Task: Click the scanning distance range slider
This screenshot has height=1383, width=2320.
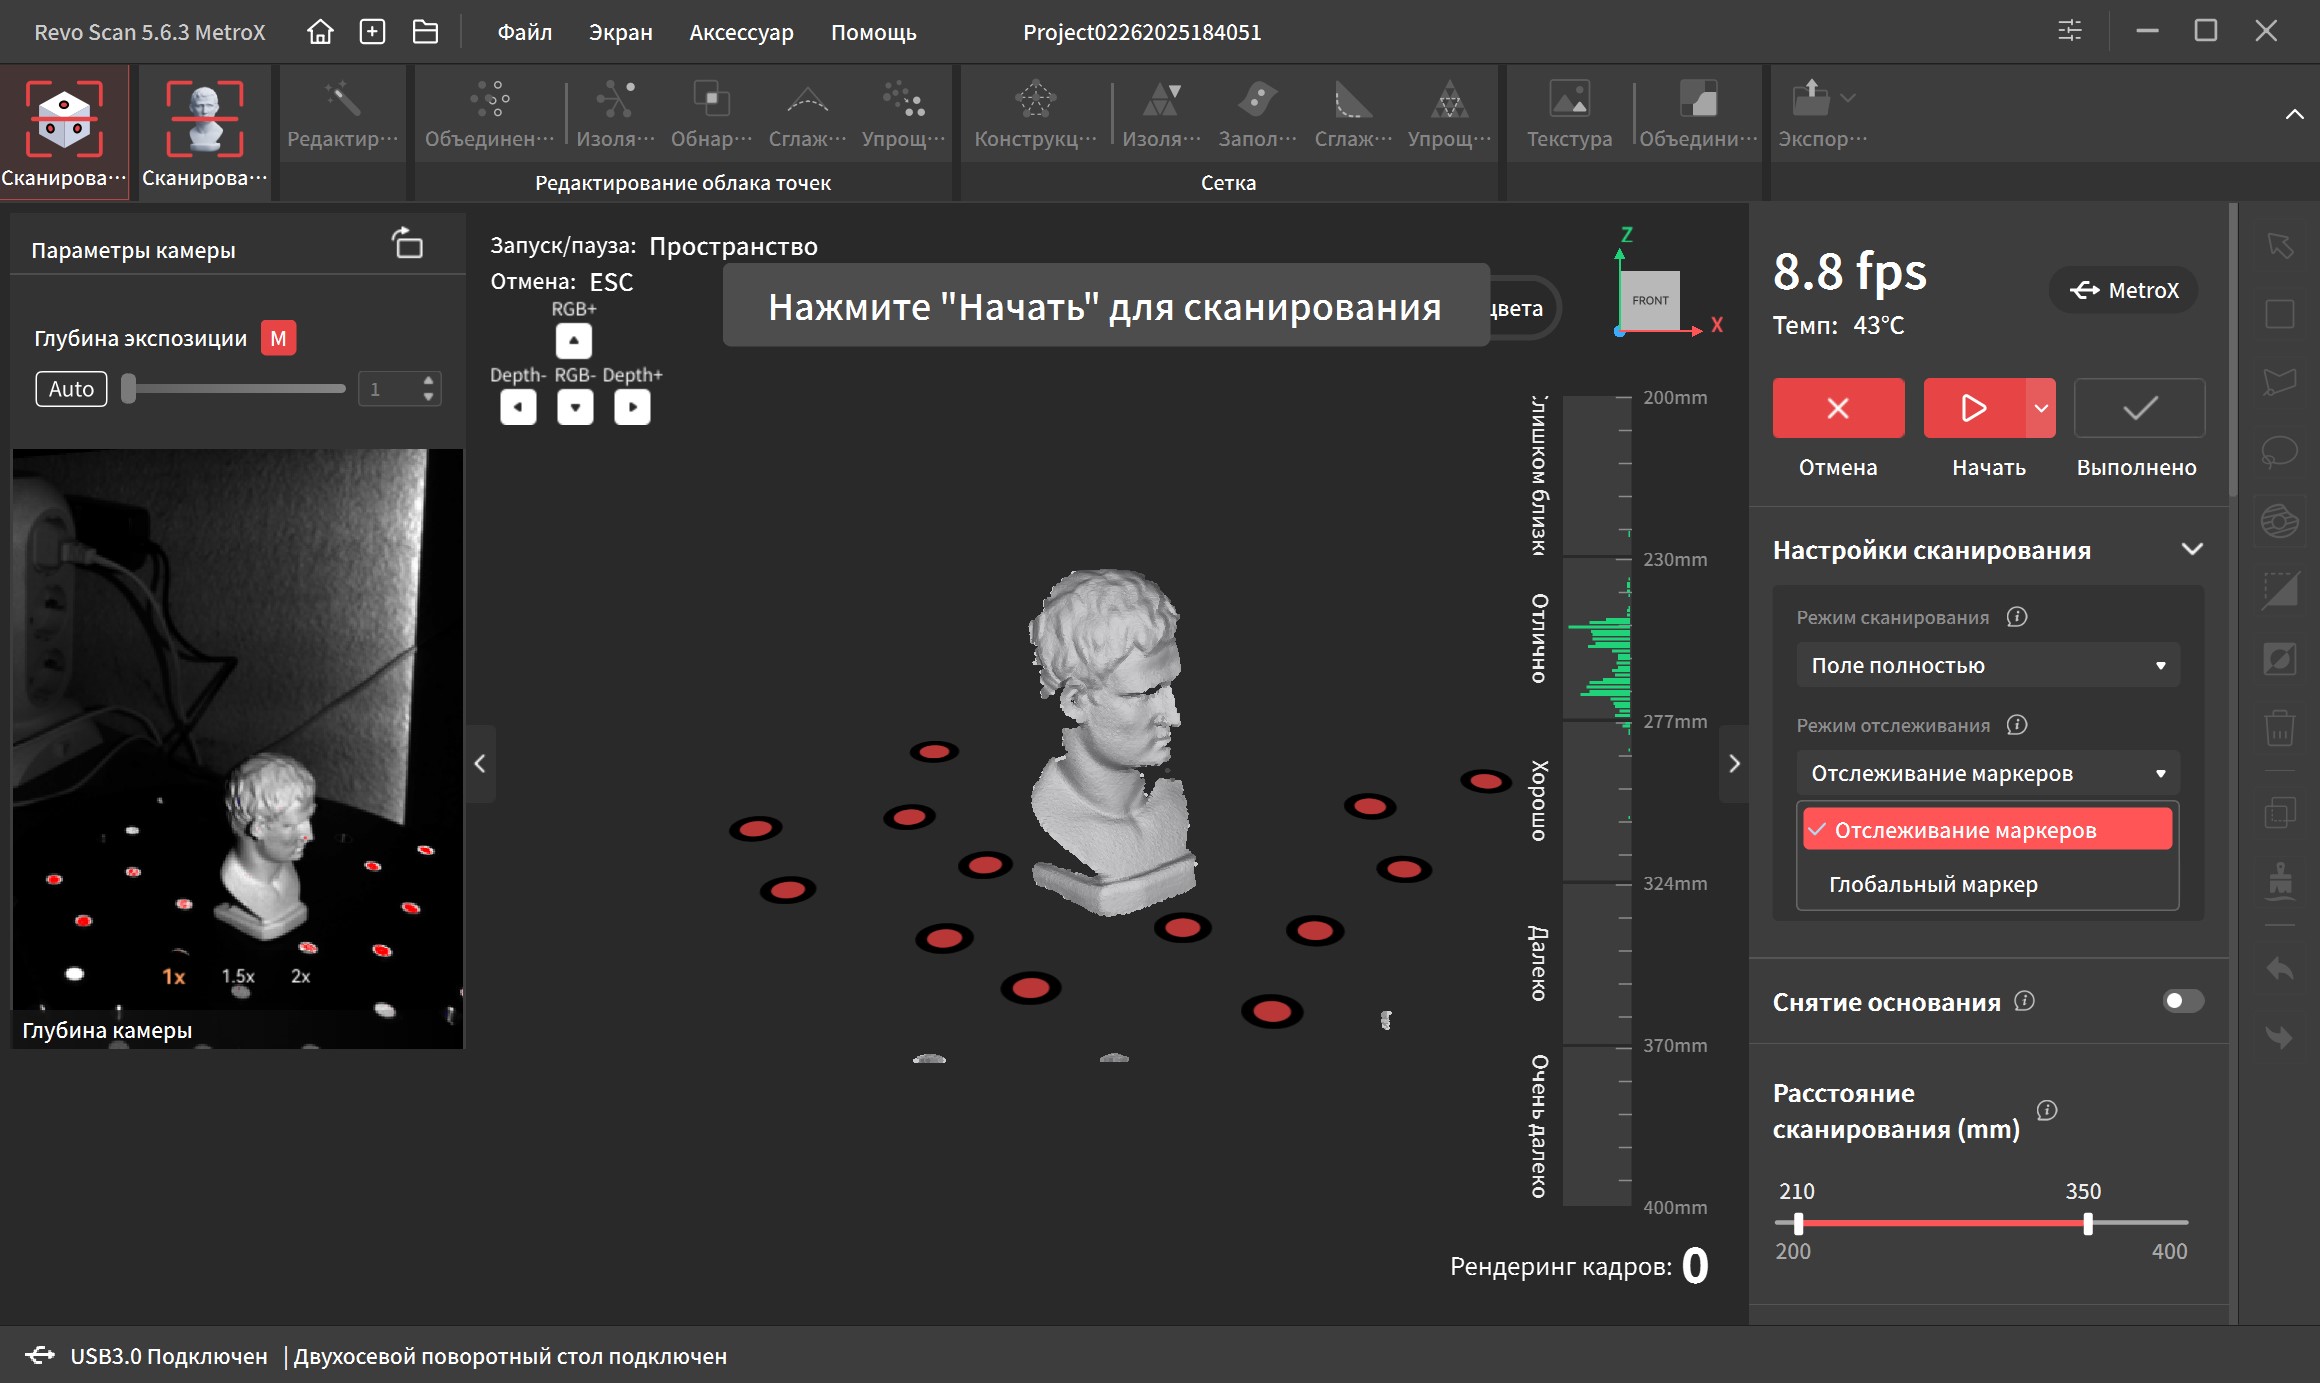Action: click(x=1942, y=1223)
